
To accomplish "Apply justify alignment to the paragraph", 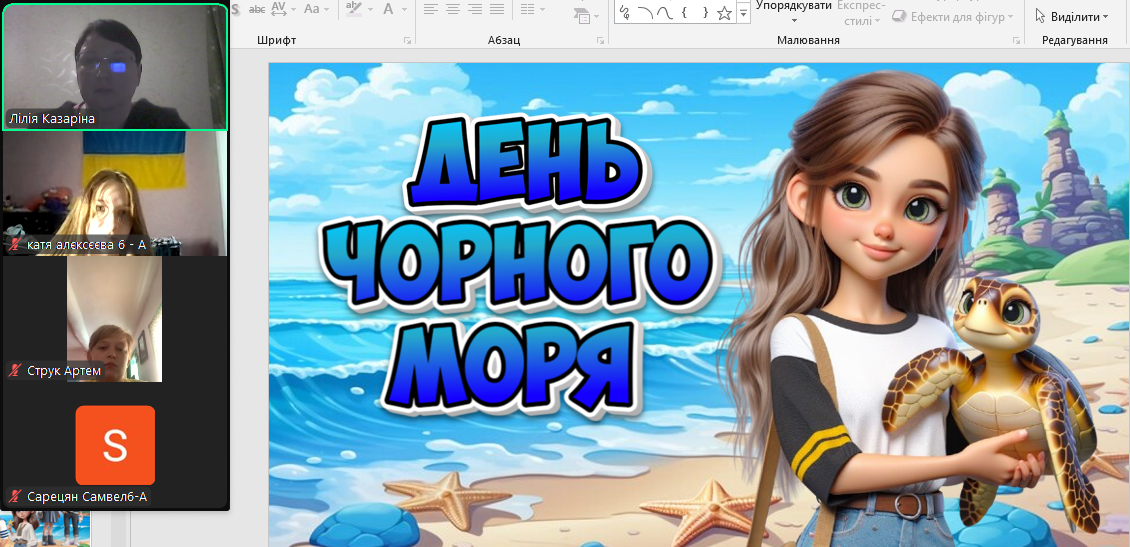I will tap(499, 9).
